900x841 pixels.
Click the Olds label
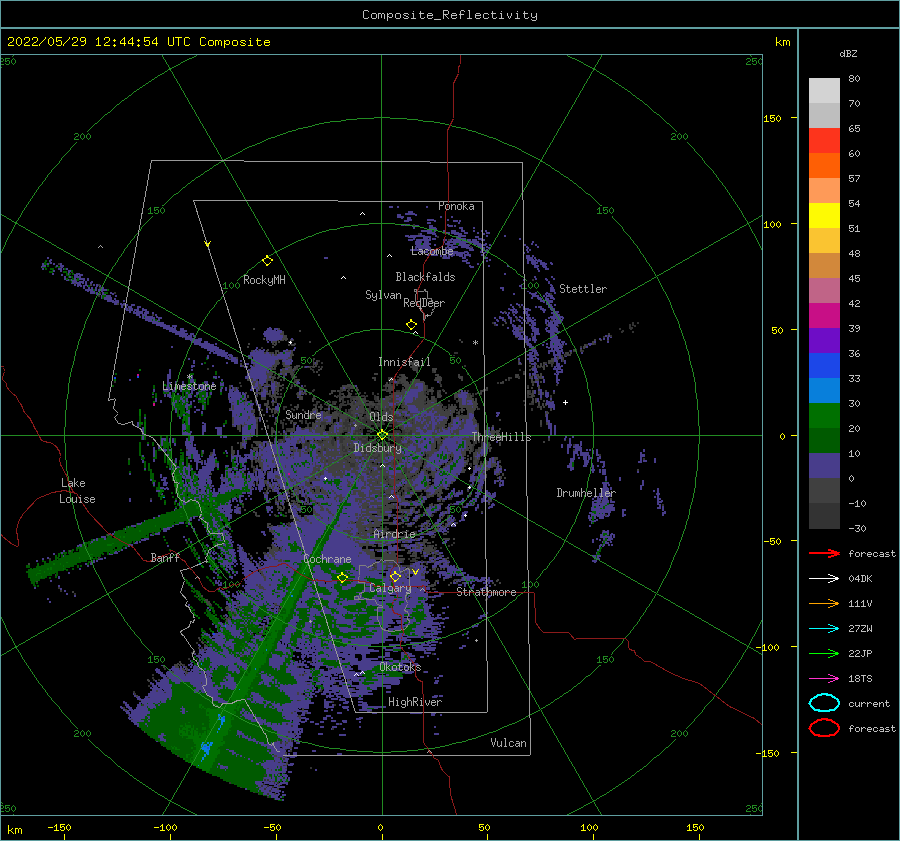click(381, 417)
